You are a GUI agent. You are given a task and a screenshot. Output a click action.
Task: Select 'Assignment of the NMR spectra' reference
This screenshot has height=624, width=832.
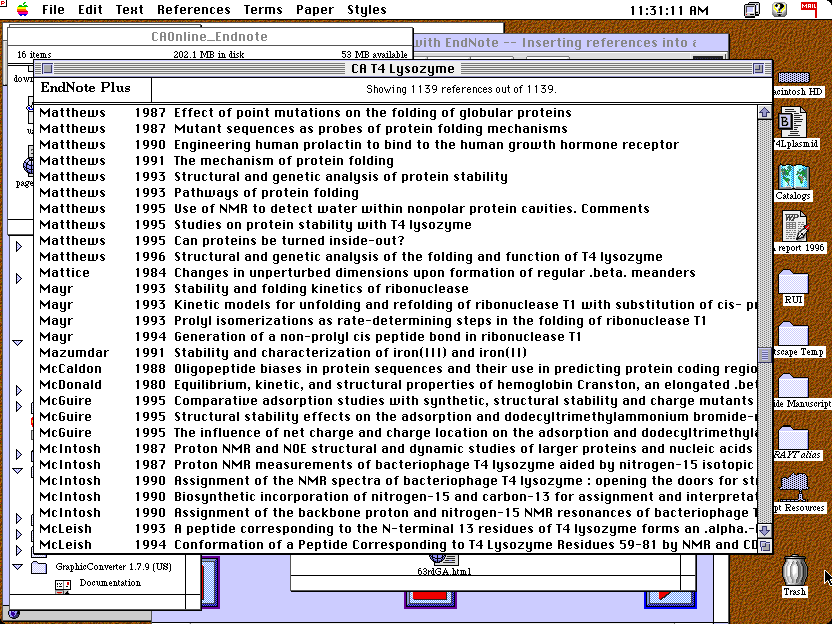click(x=395, y=481)
